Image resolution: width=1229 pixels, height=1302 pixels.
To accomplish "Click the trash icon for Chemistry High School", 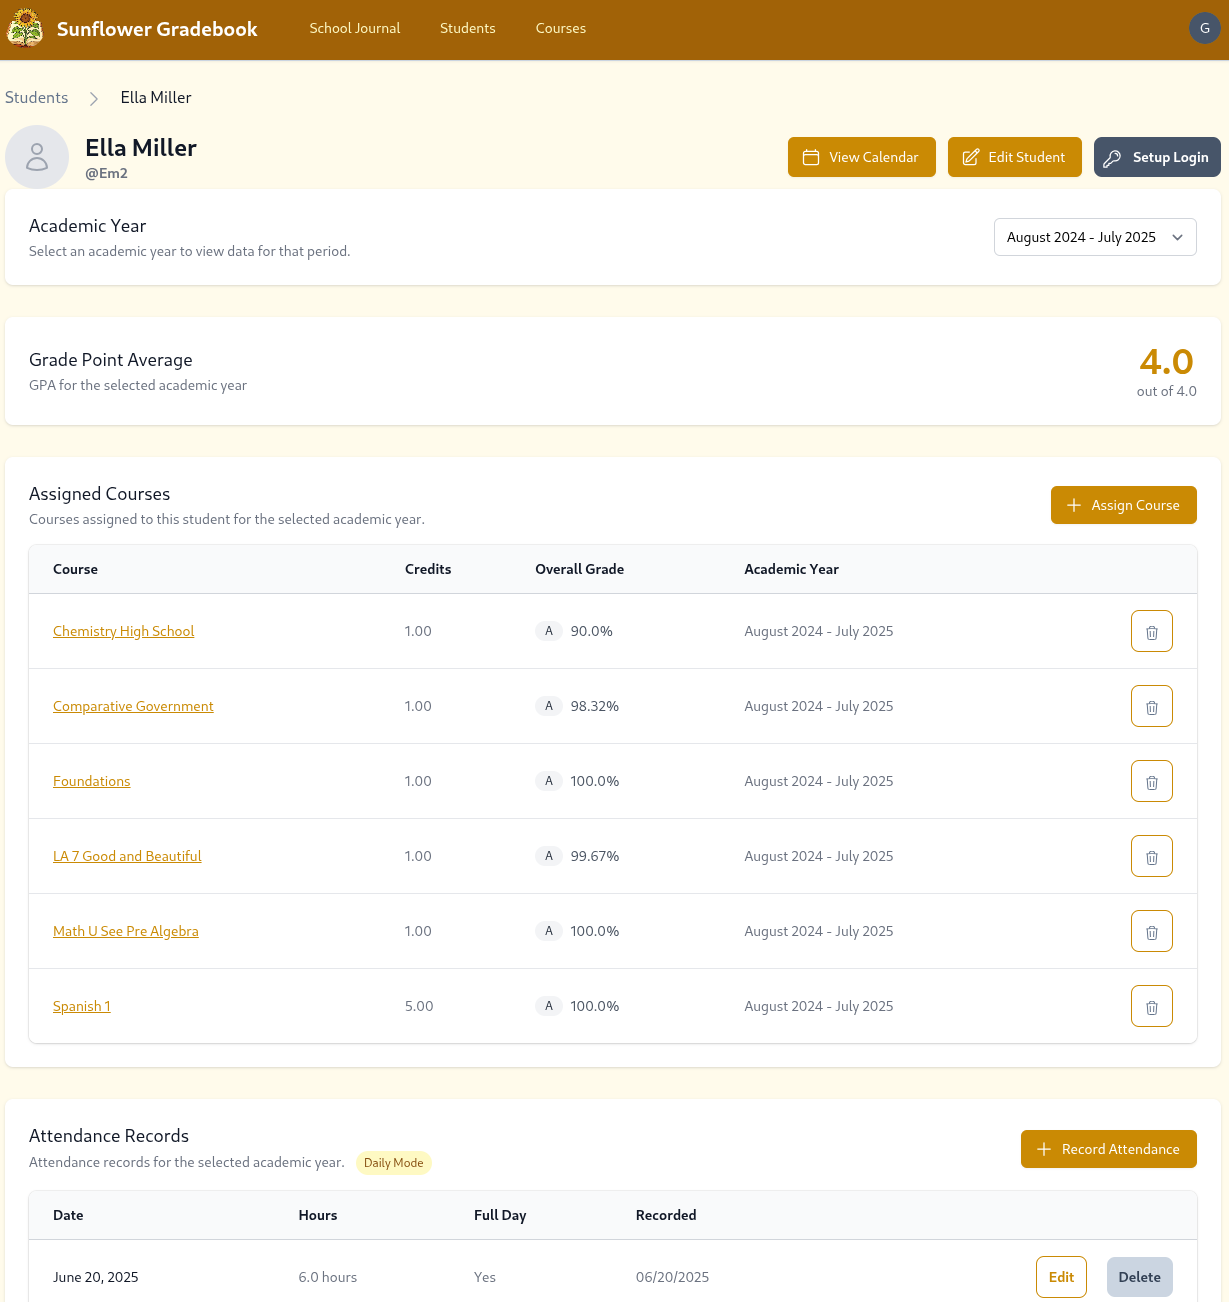I will [x=1151, y=631].
